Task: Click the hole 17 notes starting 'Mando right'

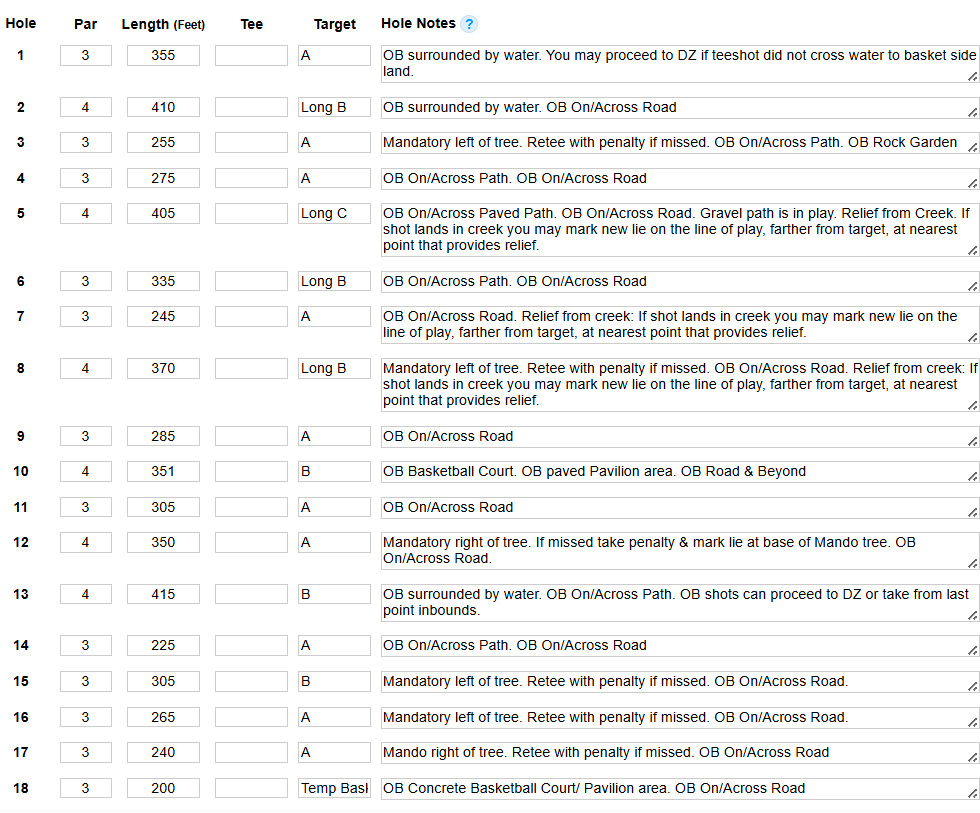Action: pyautogui.click(x=679, y=753)
